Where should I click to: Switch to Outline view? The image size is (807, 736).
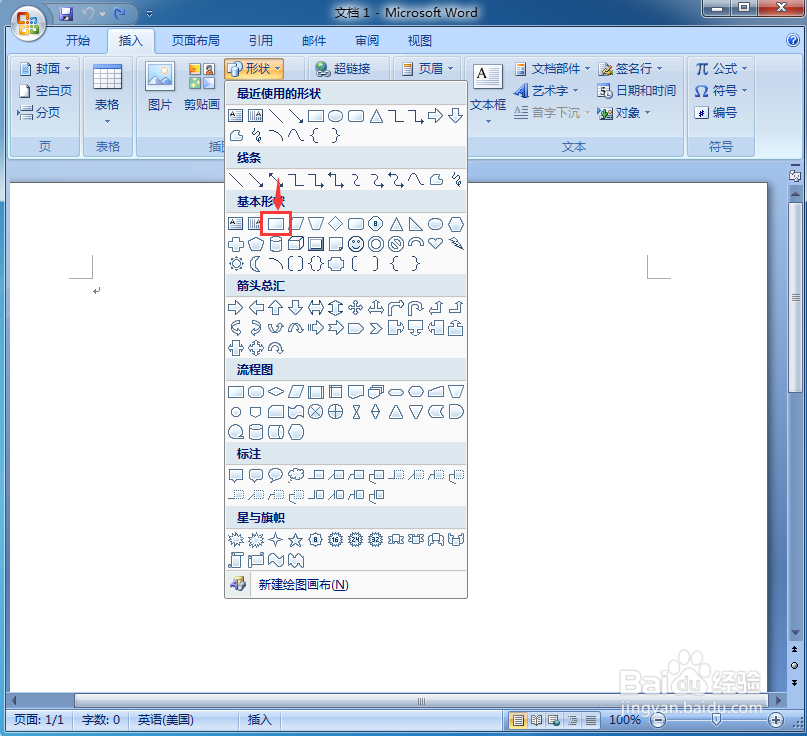coord(572,720)
